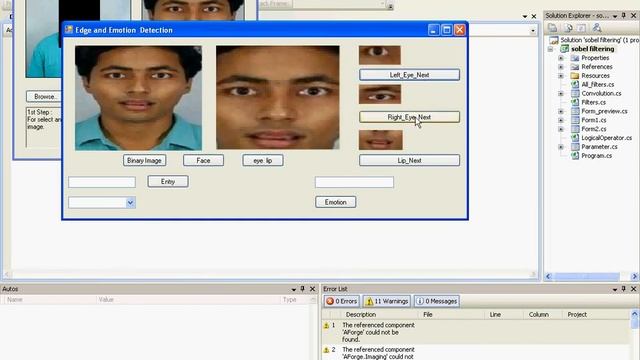
Task: Click the text field left of Entry
Action: (102, 182)
